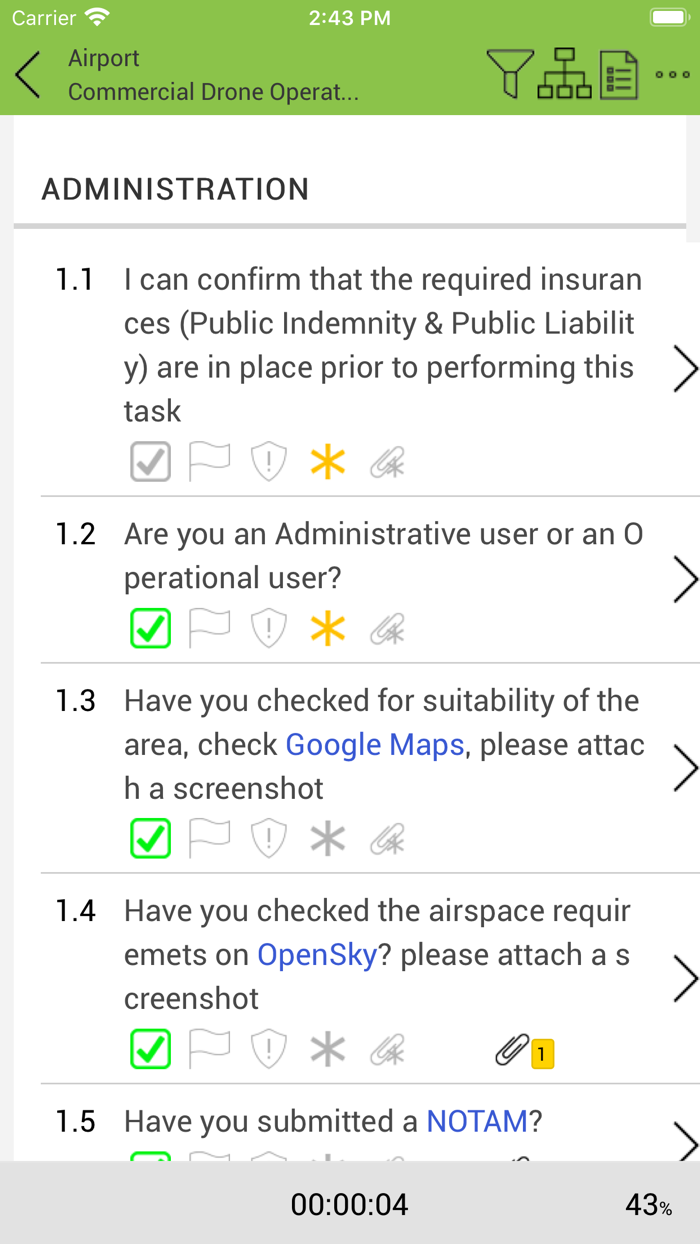Tap the attach icon on question 1.3

[387, 838]
